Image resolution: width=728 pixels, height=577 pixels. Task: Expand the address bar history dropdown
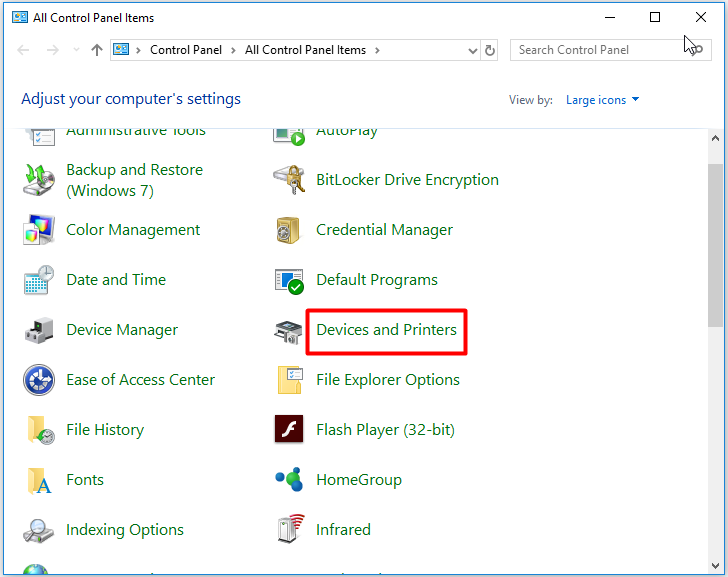473,51
